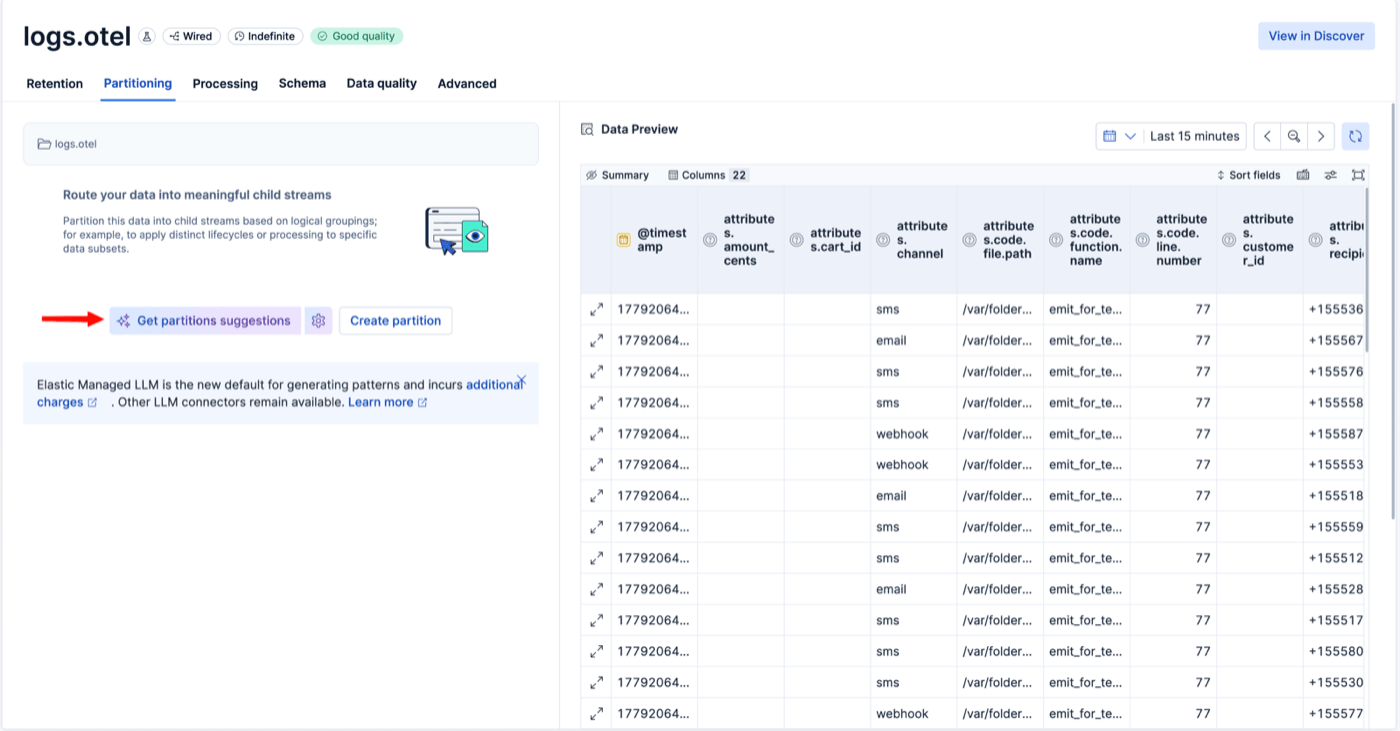Refresh the Data Preview results
The image size is (1400, 731).
coord(1355,136)
